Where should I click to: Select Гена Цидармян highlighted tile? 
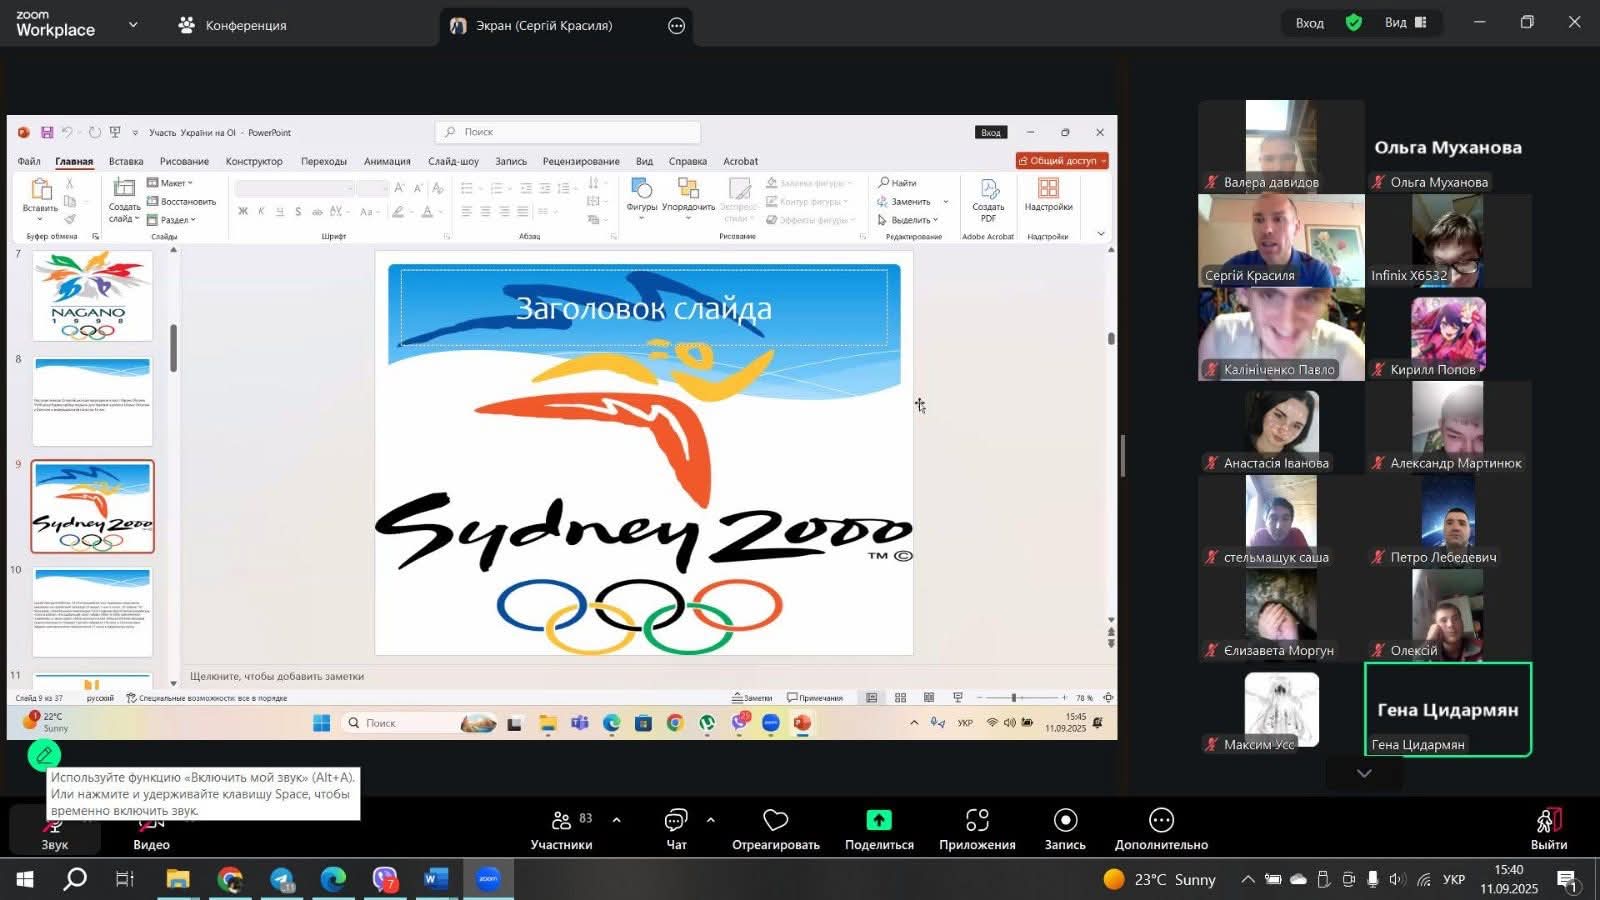1448,709
